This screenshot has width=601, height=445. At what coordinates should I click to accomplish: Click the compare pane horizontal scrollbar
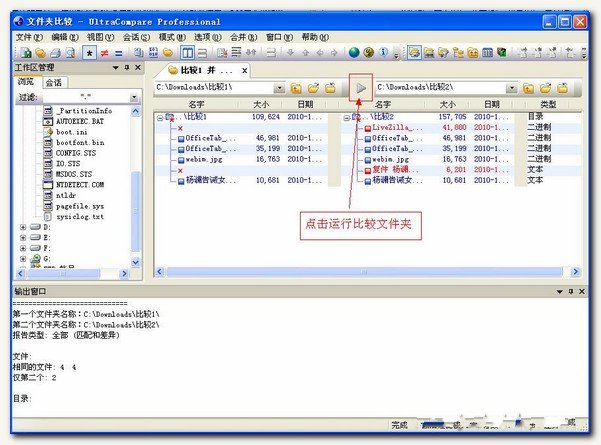364,272
